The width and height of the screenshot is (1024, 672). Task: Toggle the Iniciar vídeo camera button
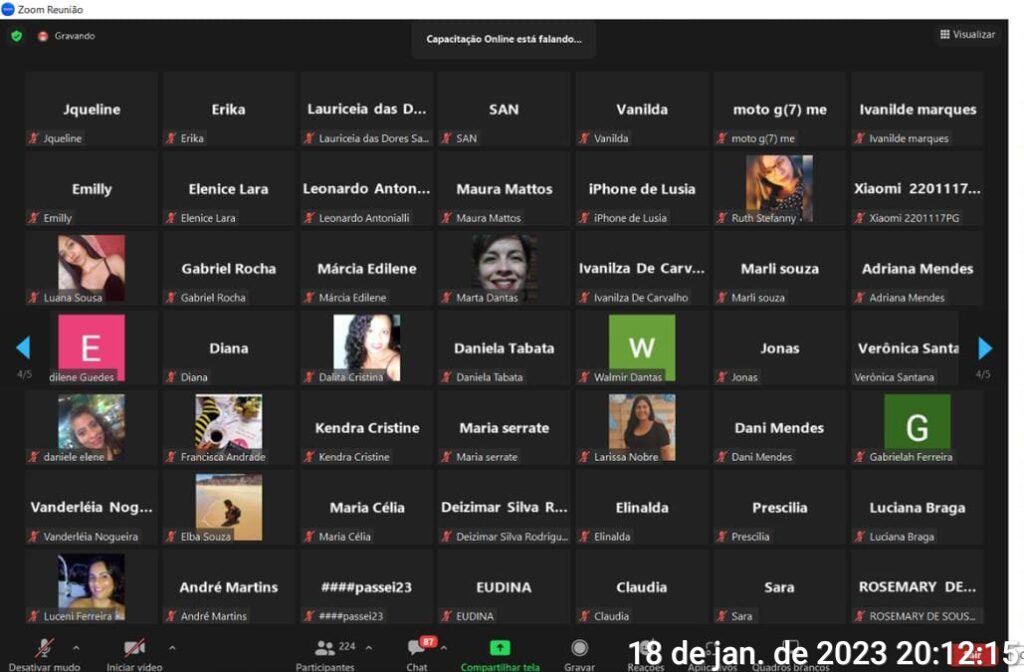pos(134,648)
